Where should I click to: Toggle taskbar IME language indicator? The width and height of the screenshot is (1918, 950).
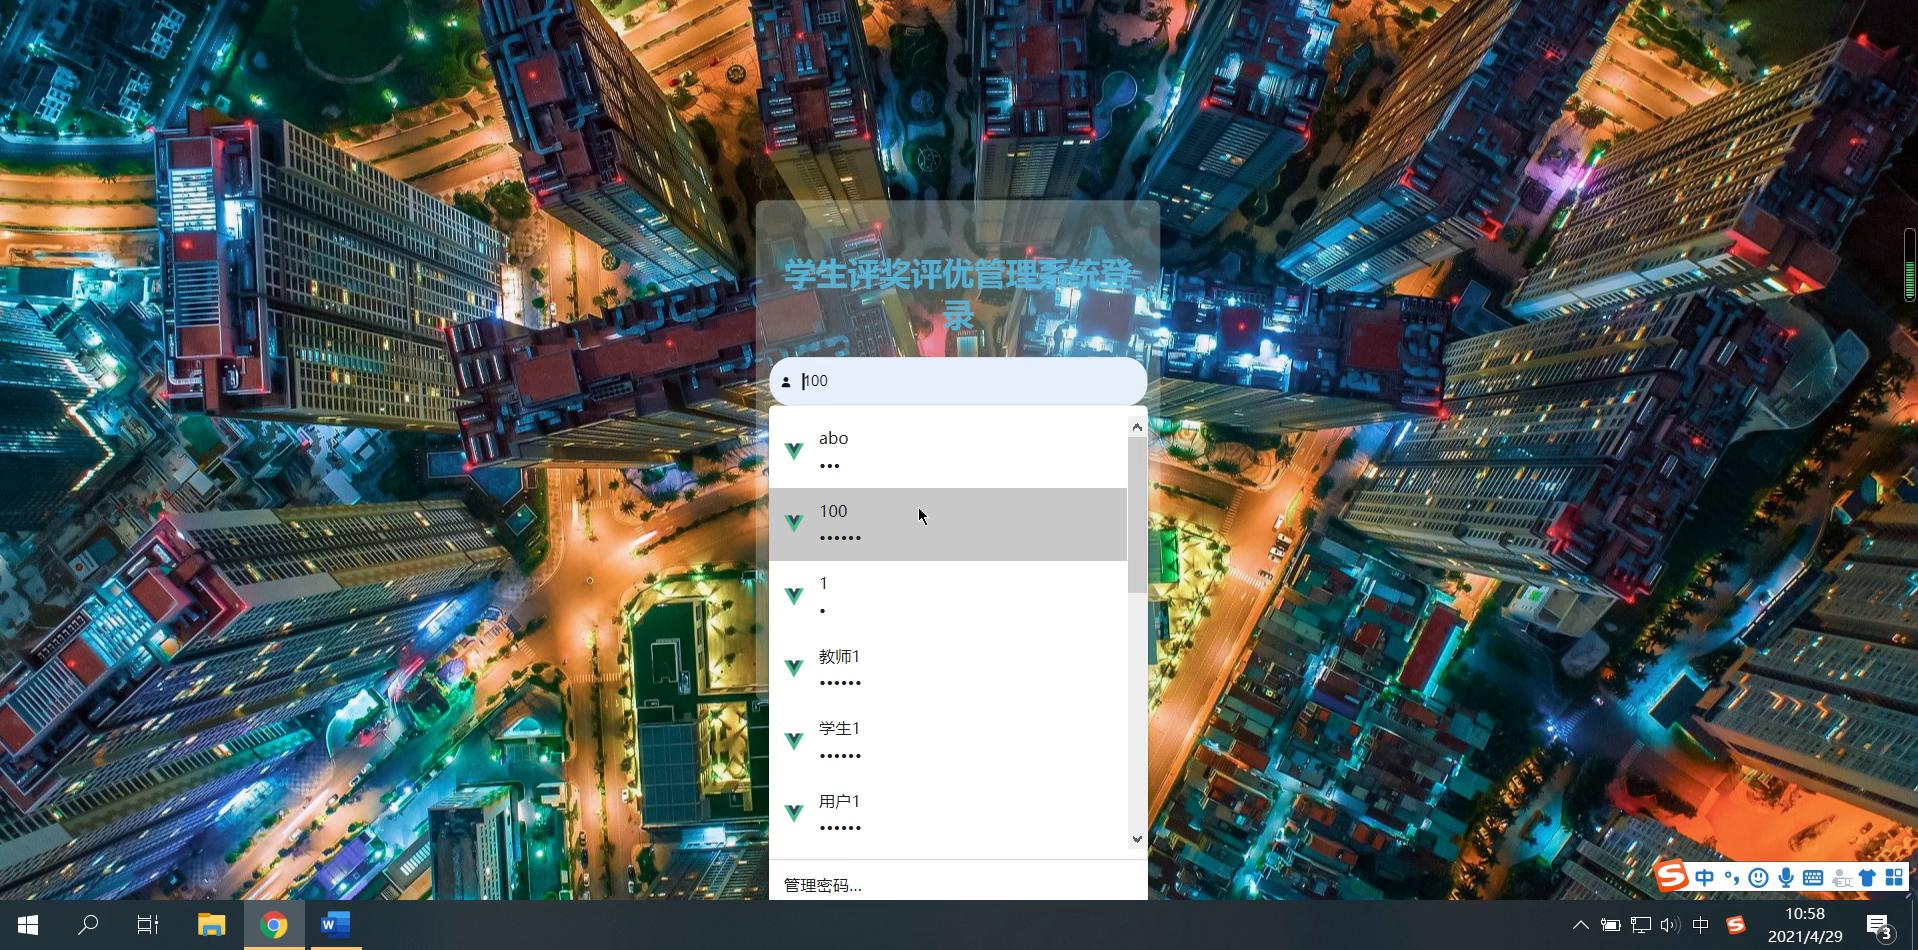(x=1700, y=925)
